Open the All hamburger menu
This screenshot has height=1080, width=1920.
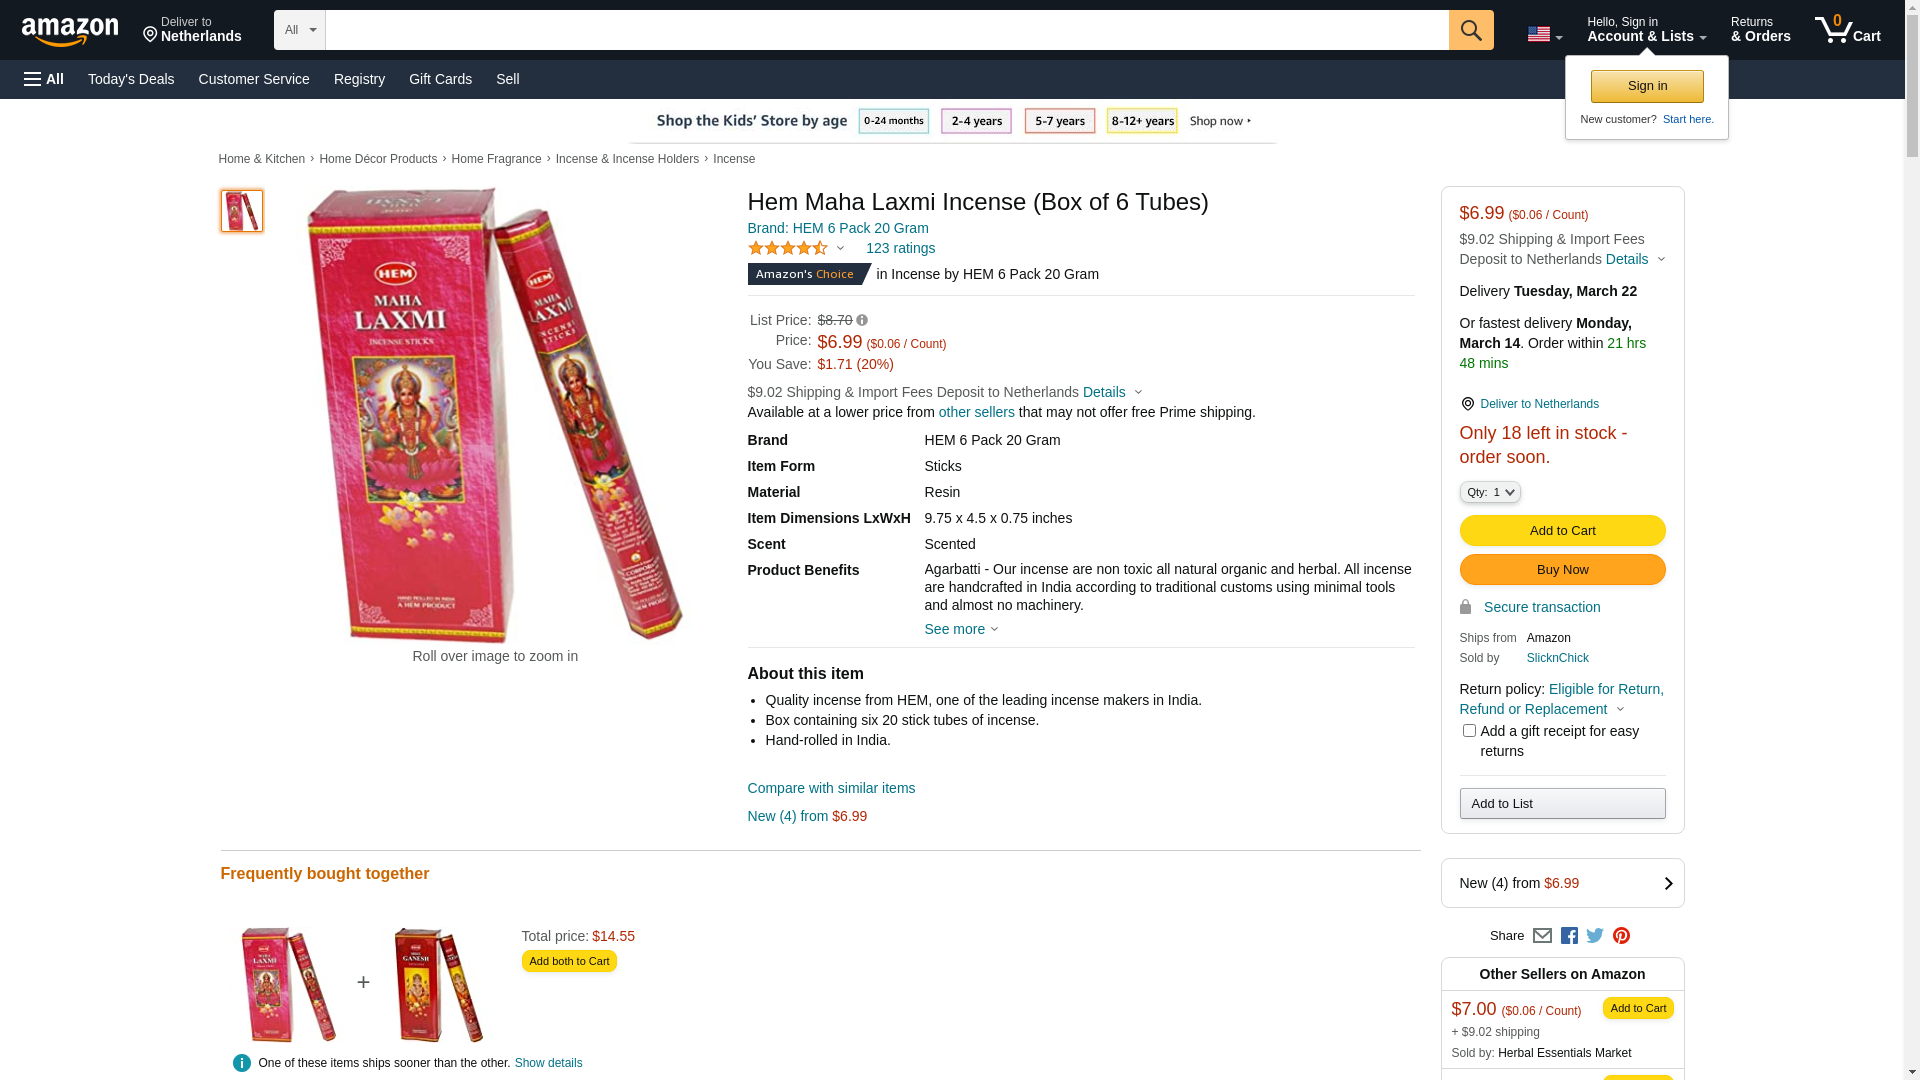pos(44,79)
